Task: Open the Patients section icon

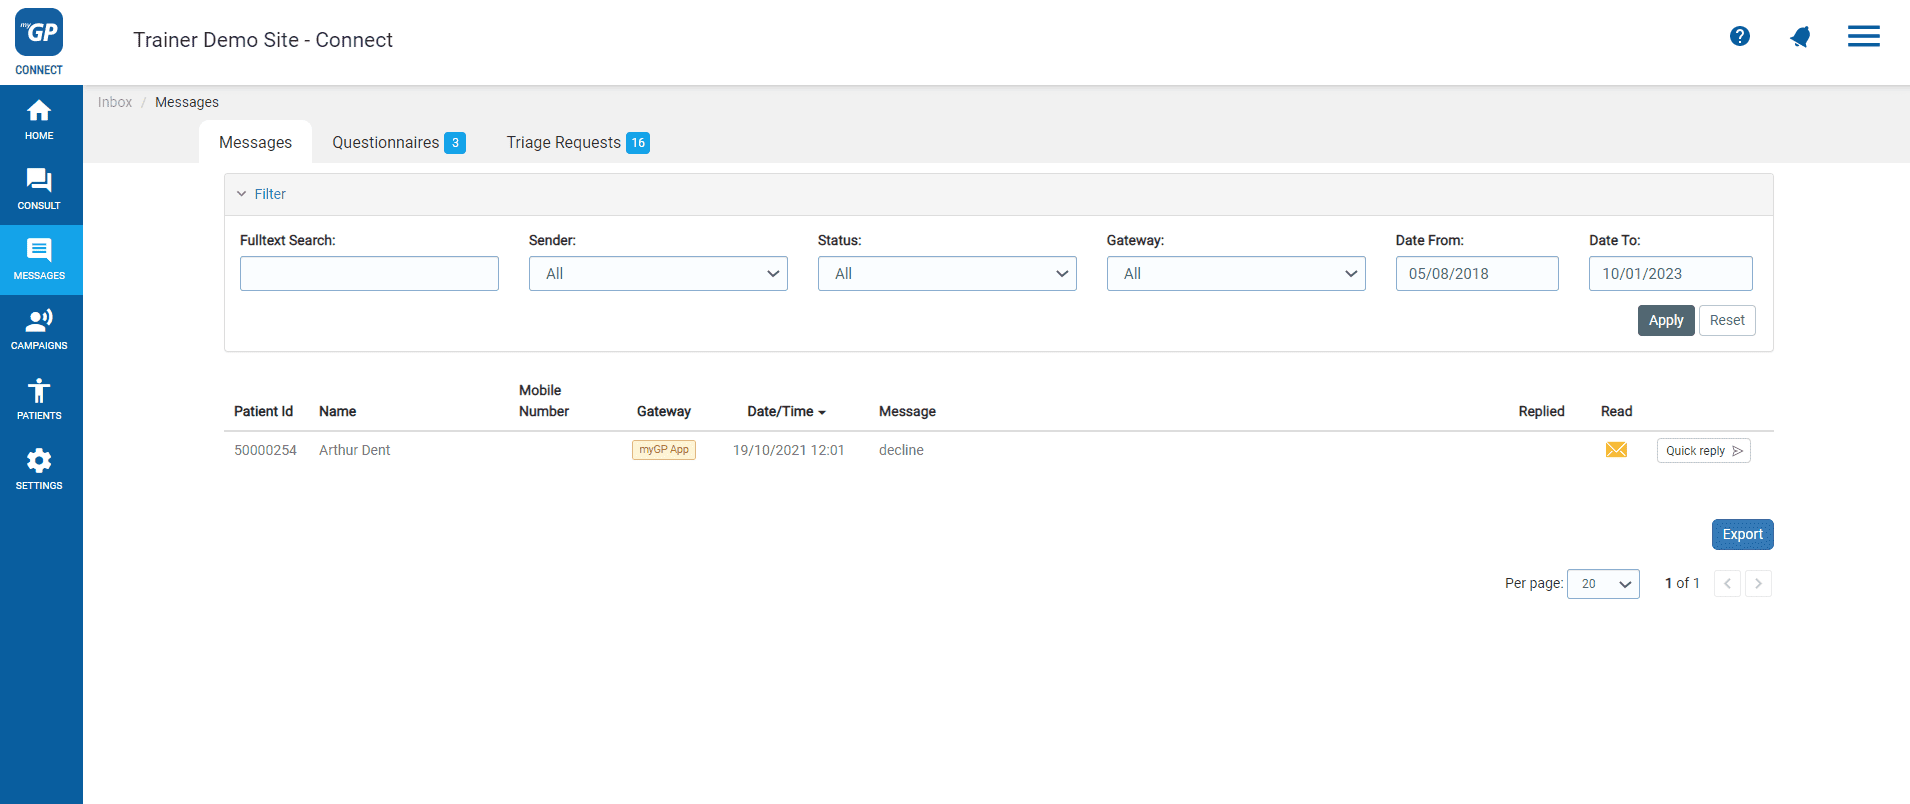Action: click(x=39, y=400)
